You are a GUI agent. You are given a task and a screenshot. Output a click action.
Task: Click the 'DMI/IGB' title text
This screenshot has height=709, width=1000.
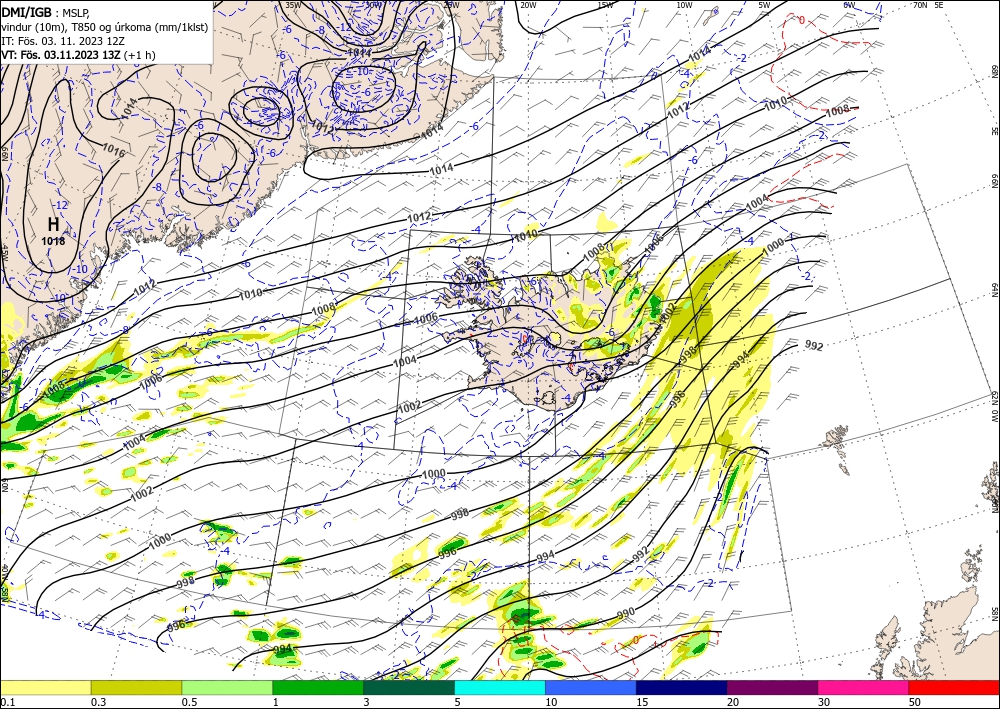(x=27, y=11)
